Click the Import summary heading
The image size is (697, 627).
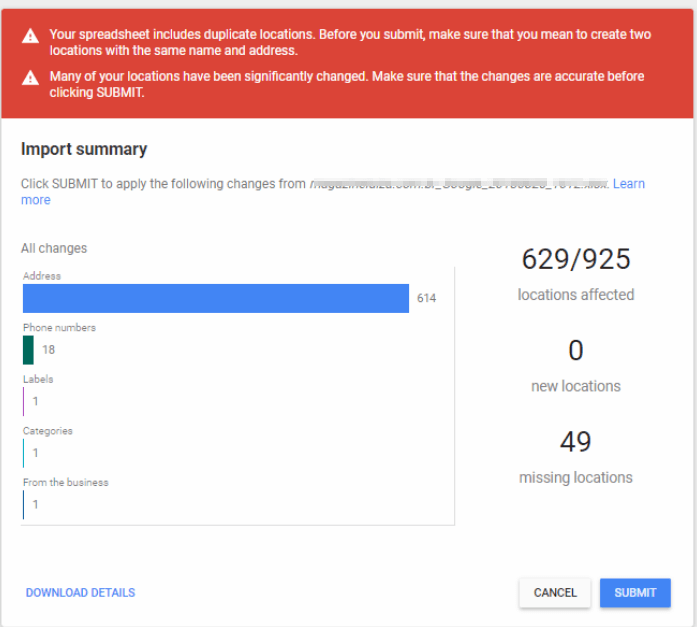tap(84, 149)
